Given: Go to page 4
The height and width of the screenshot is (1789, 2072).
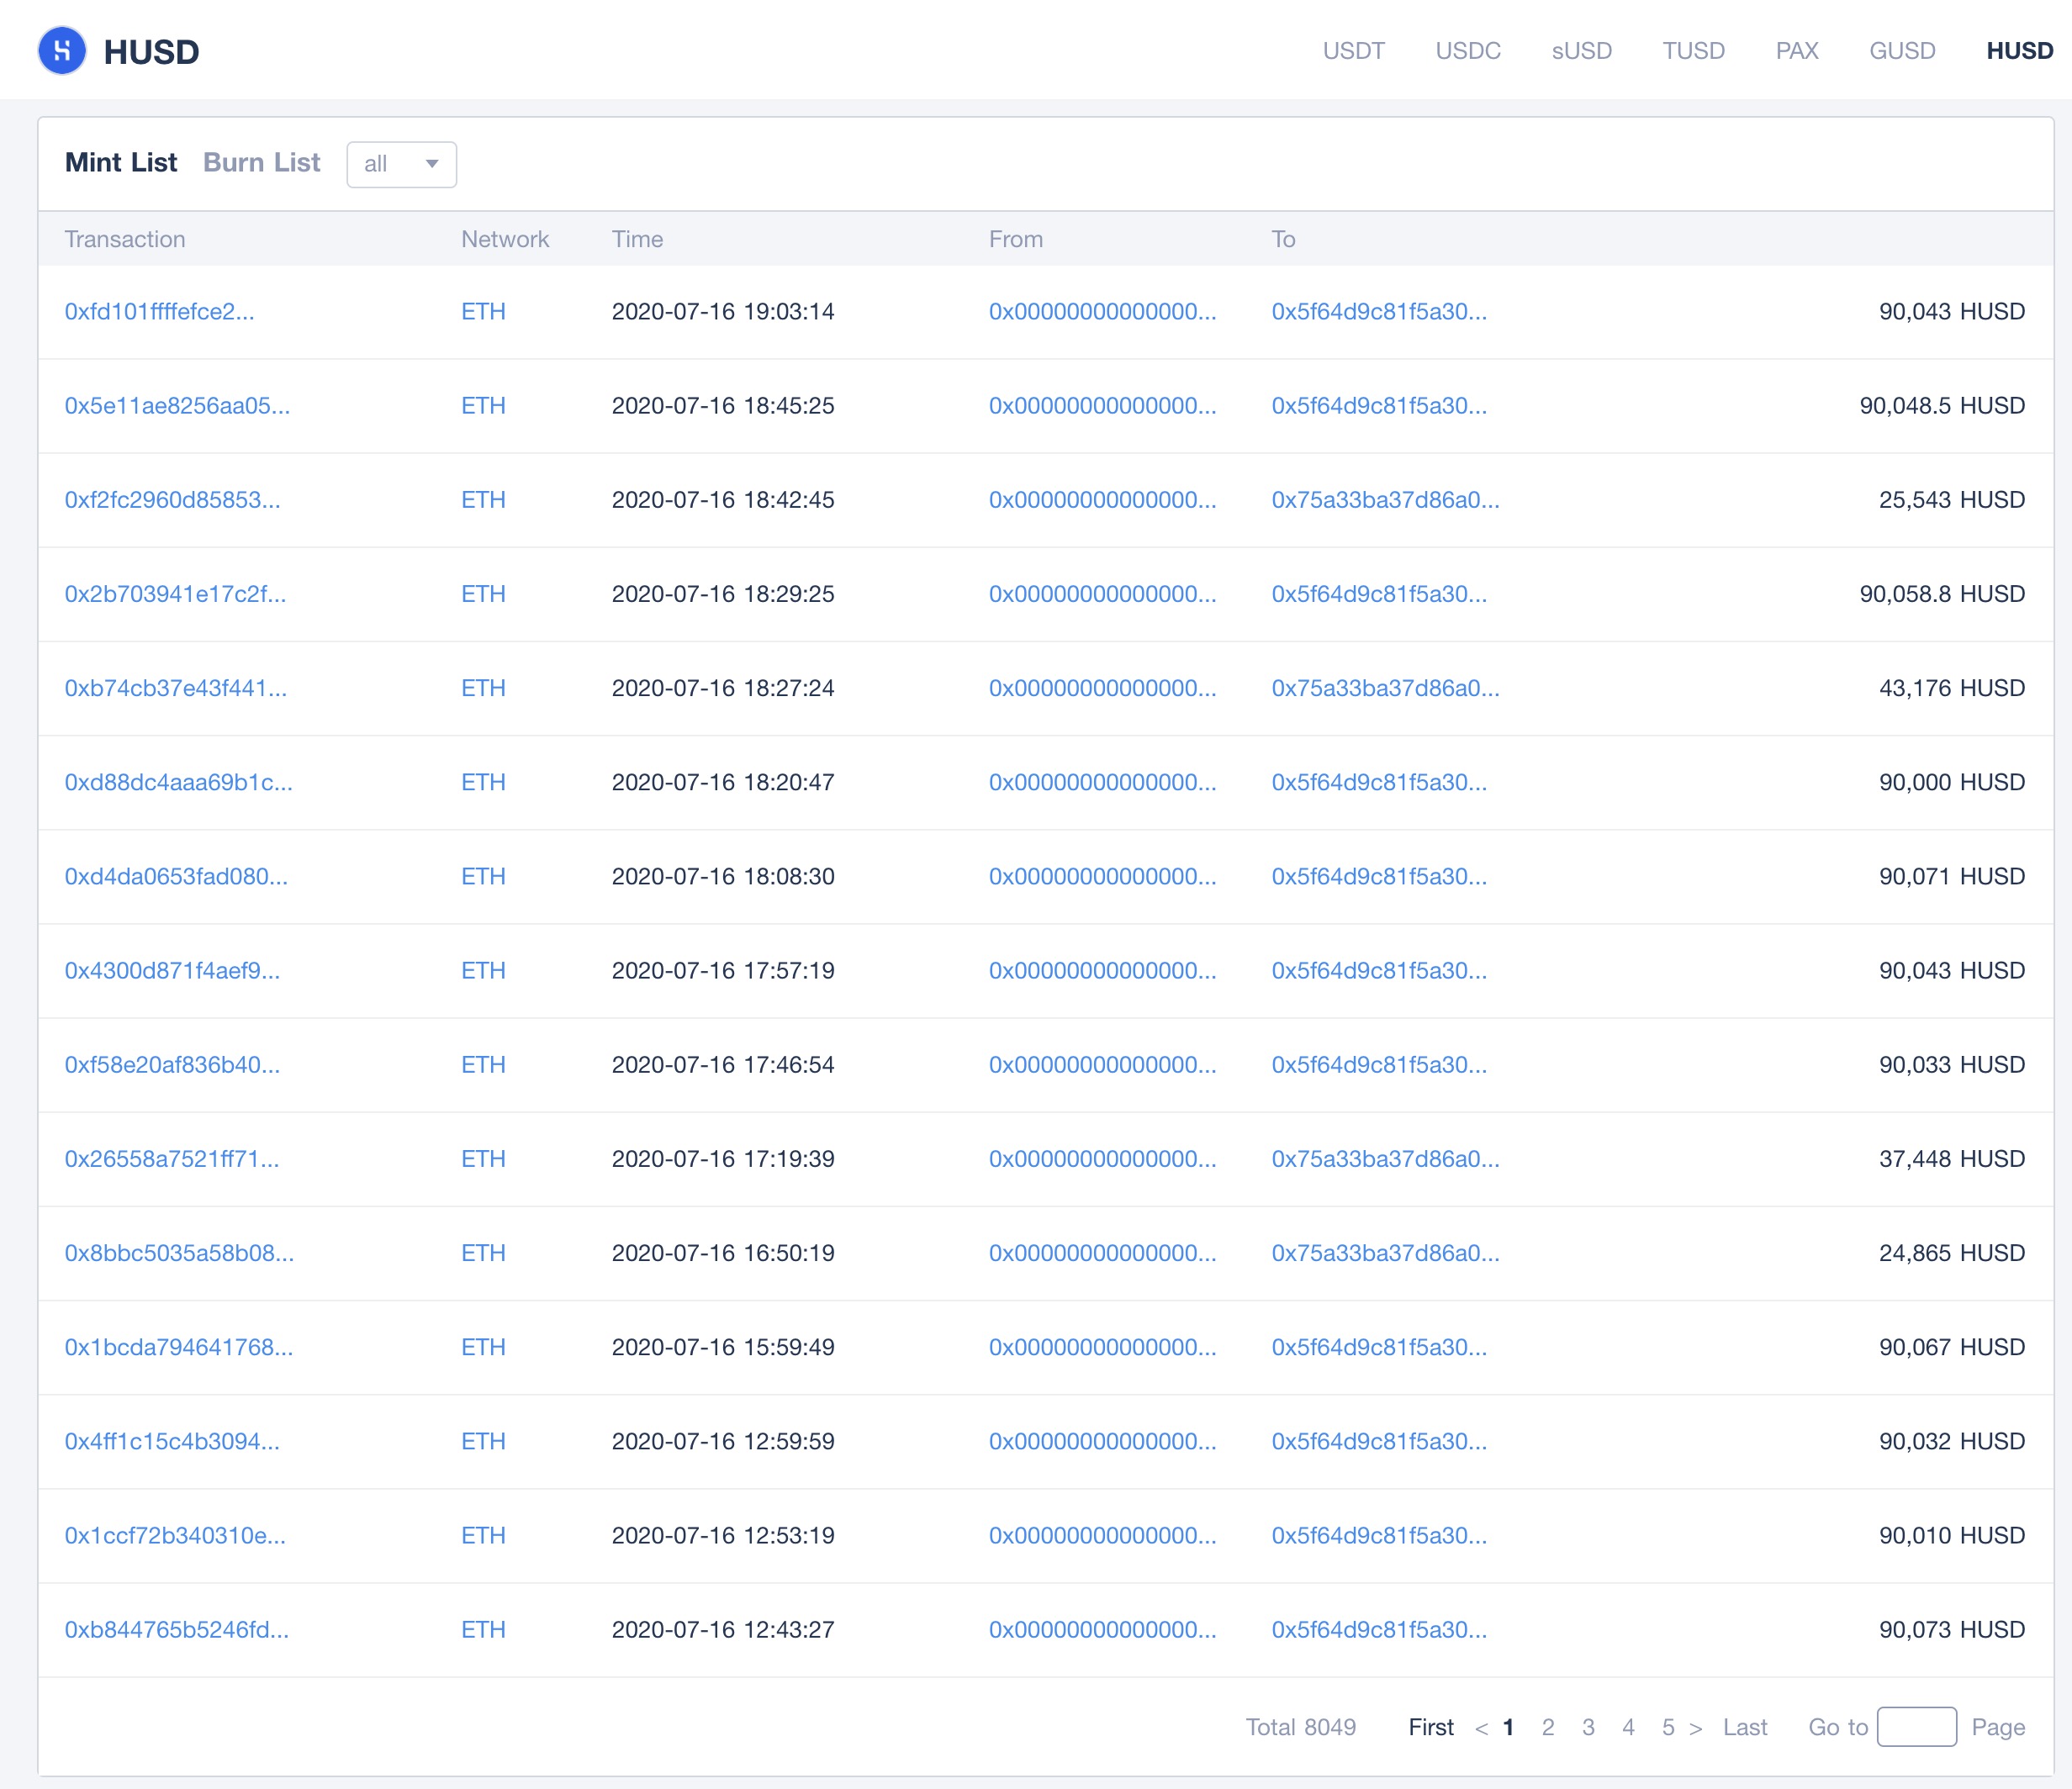Looking at the screenshot, I should (1628, 1727).
